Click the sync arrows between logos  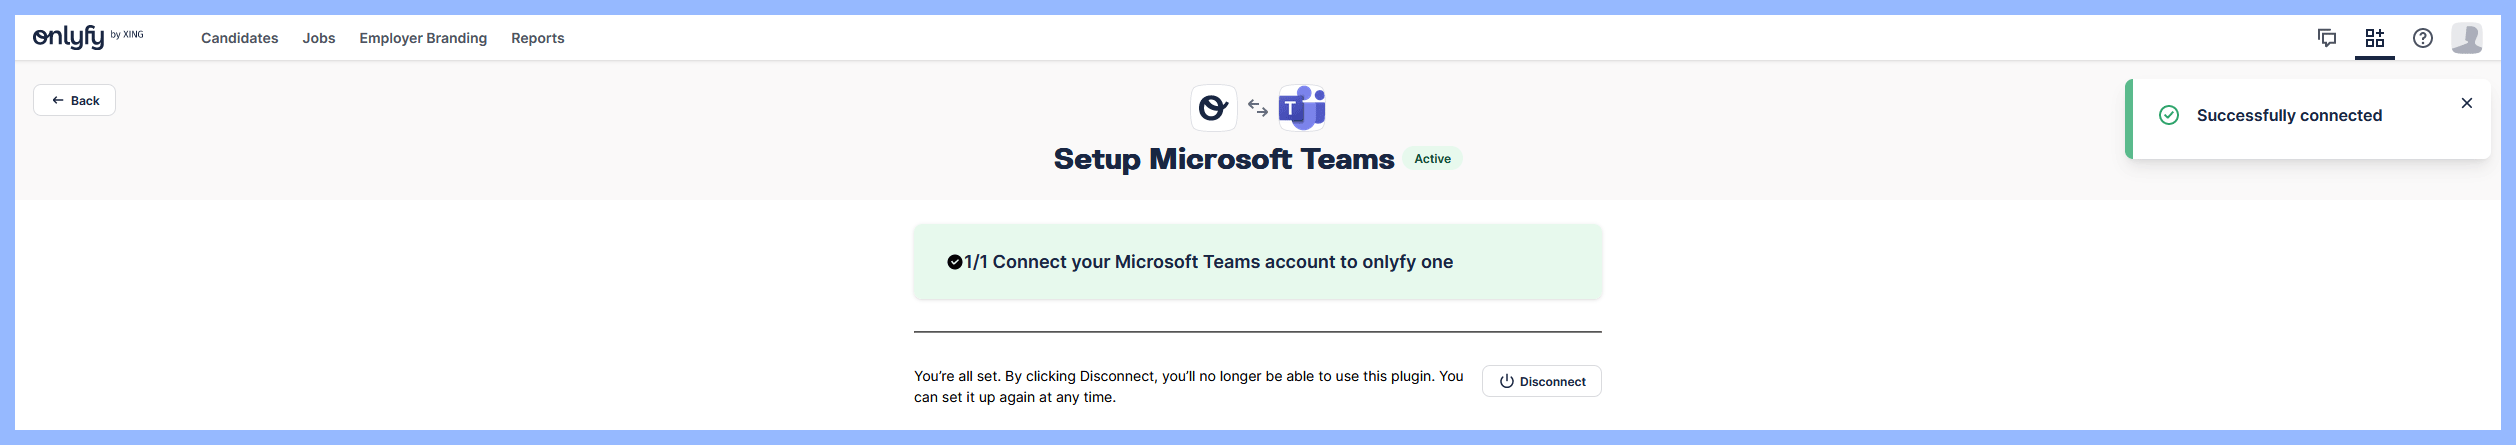tap(1258, 108)
